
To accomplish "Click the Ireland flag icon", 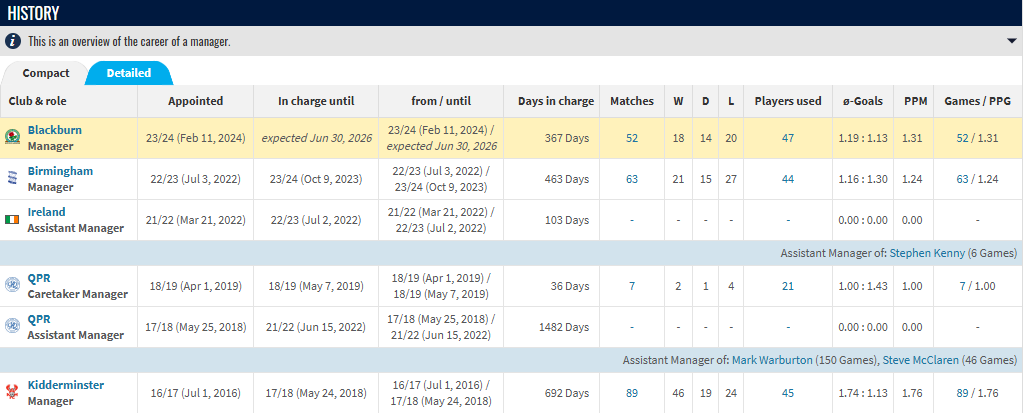I will [12, 220].
